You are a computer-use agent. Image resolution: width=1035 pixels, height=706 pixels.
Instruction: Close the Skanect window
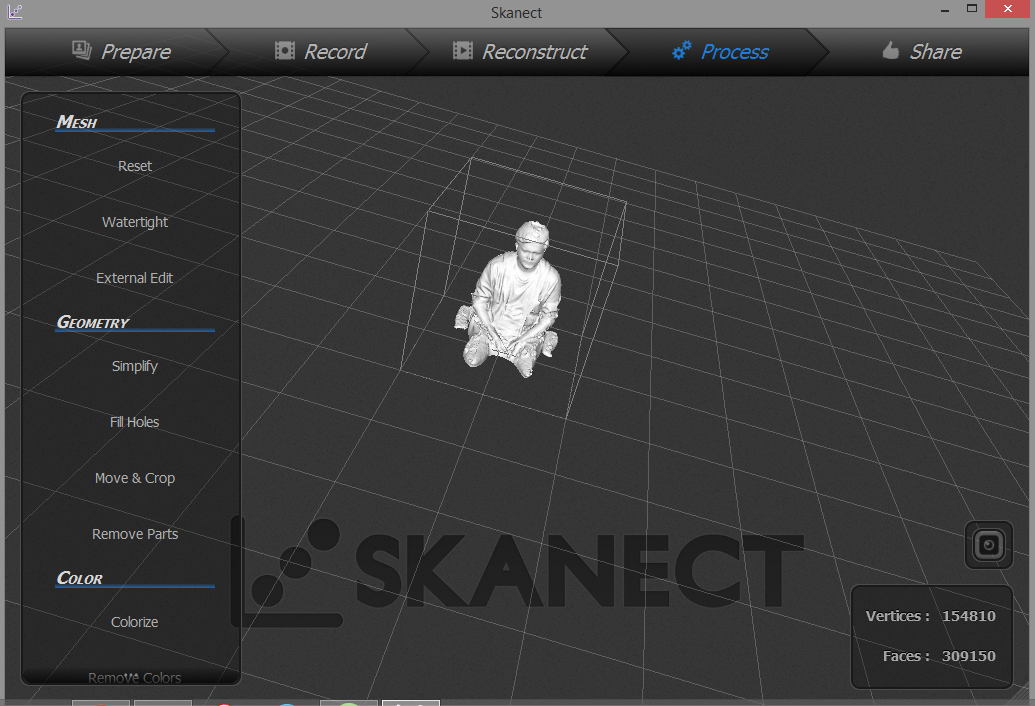(x=1008, y=9)
